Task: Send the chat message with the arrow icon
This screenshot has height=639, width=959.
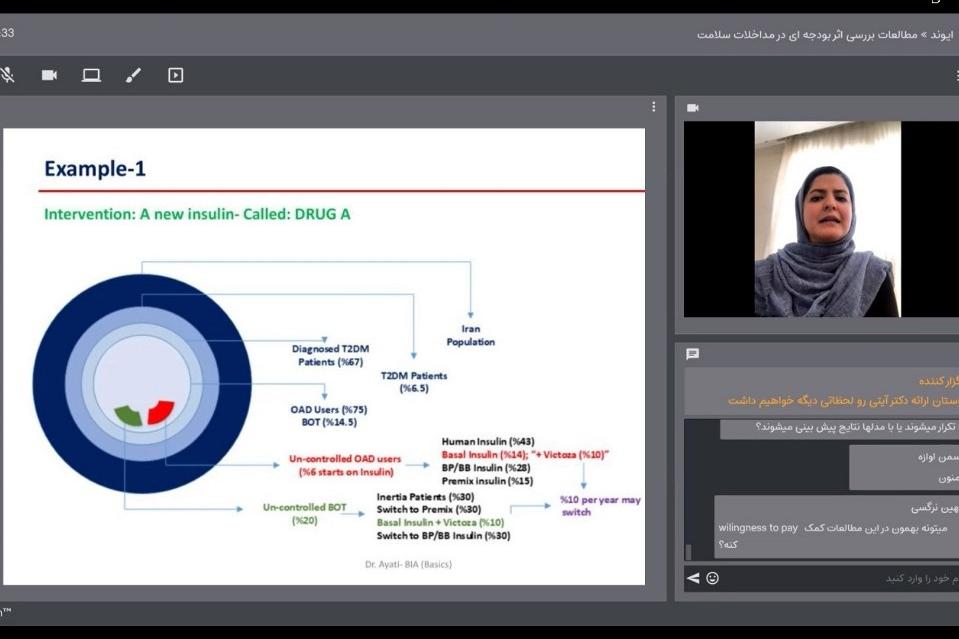Action: pos(693,578)
